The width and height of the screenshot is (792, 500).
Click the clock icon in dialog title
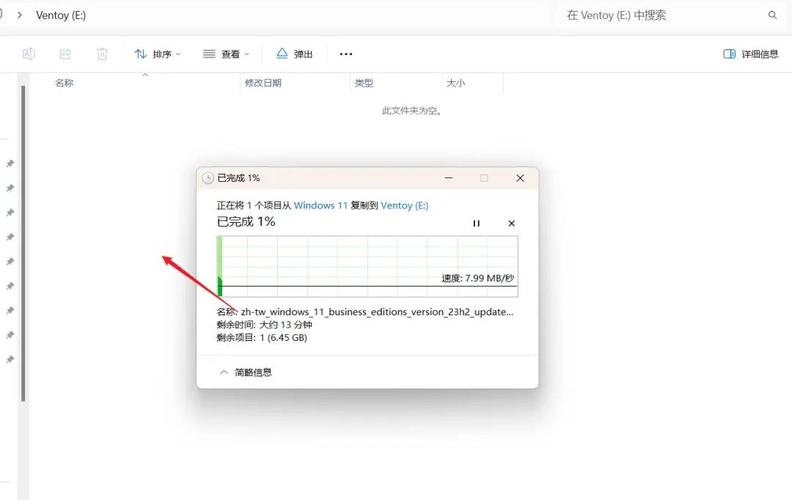pos(208,178)
